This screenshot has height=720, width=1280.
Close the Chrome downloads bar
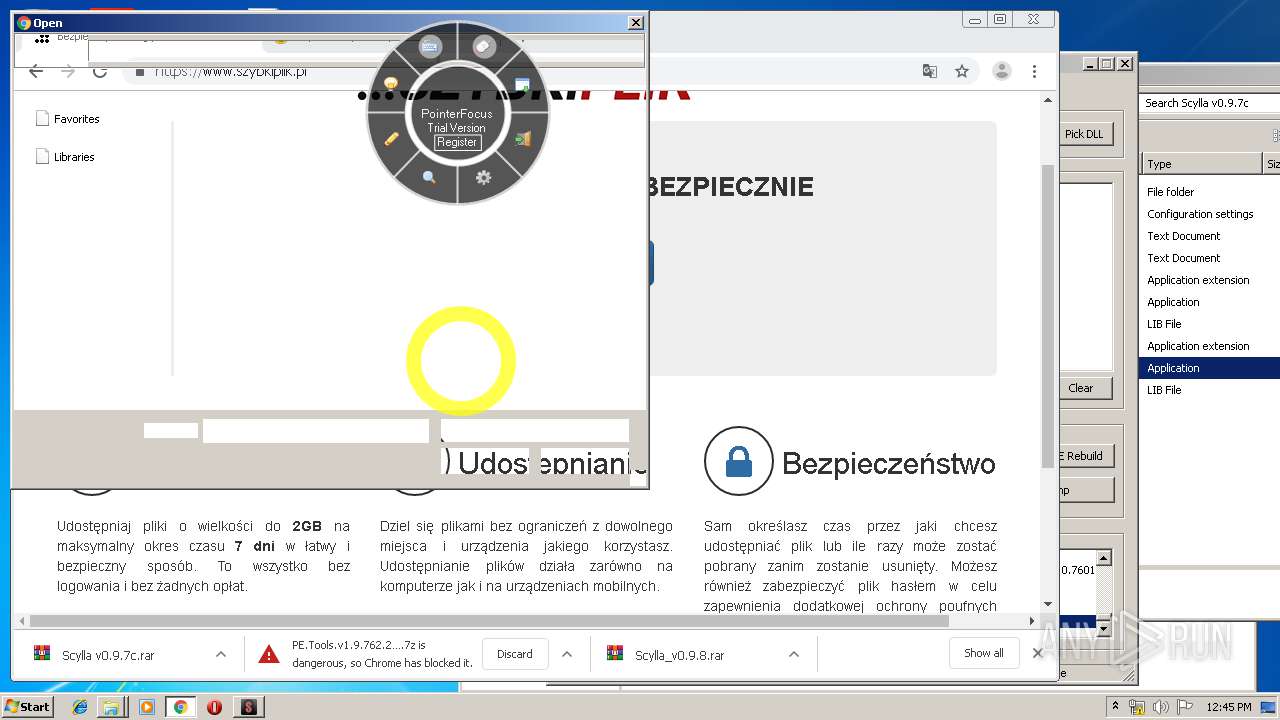pos(1037,653)
